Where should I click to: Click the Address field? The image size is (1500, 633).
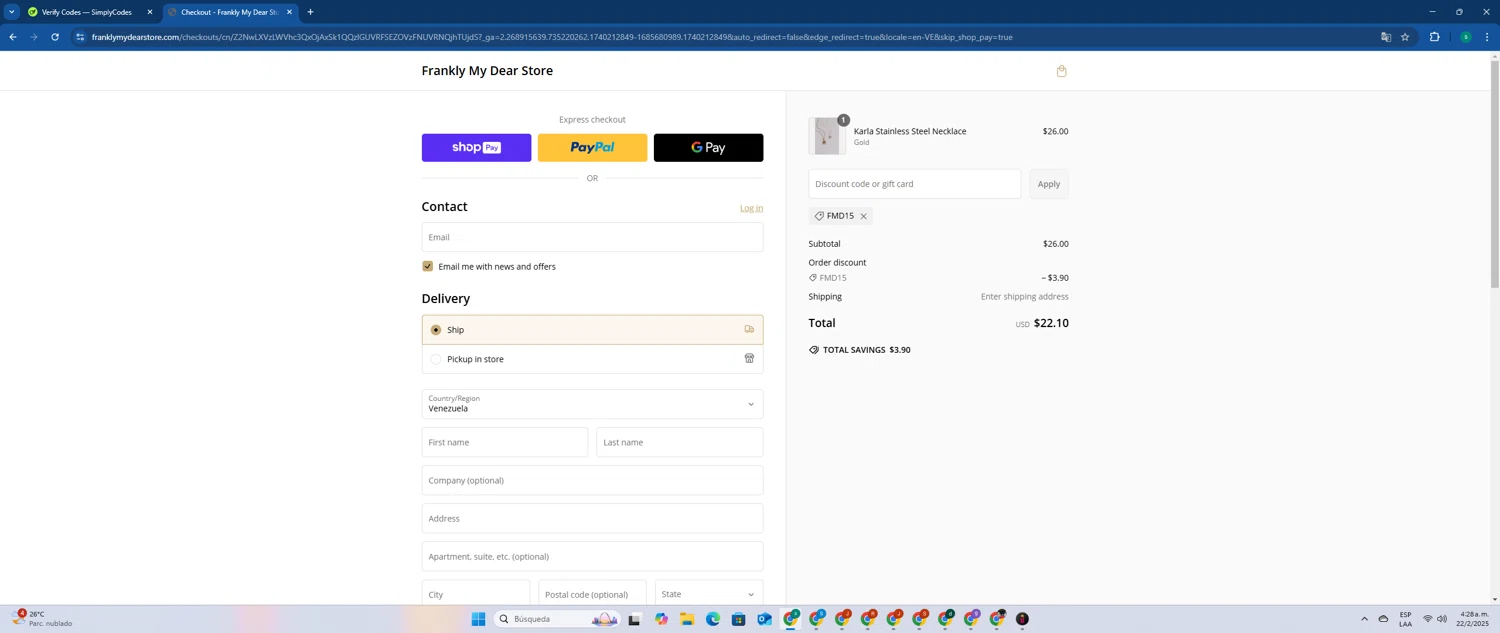coord(592,518)
